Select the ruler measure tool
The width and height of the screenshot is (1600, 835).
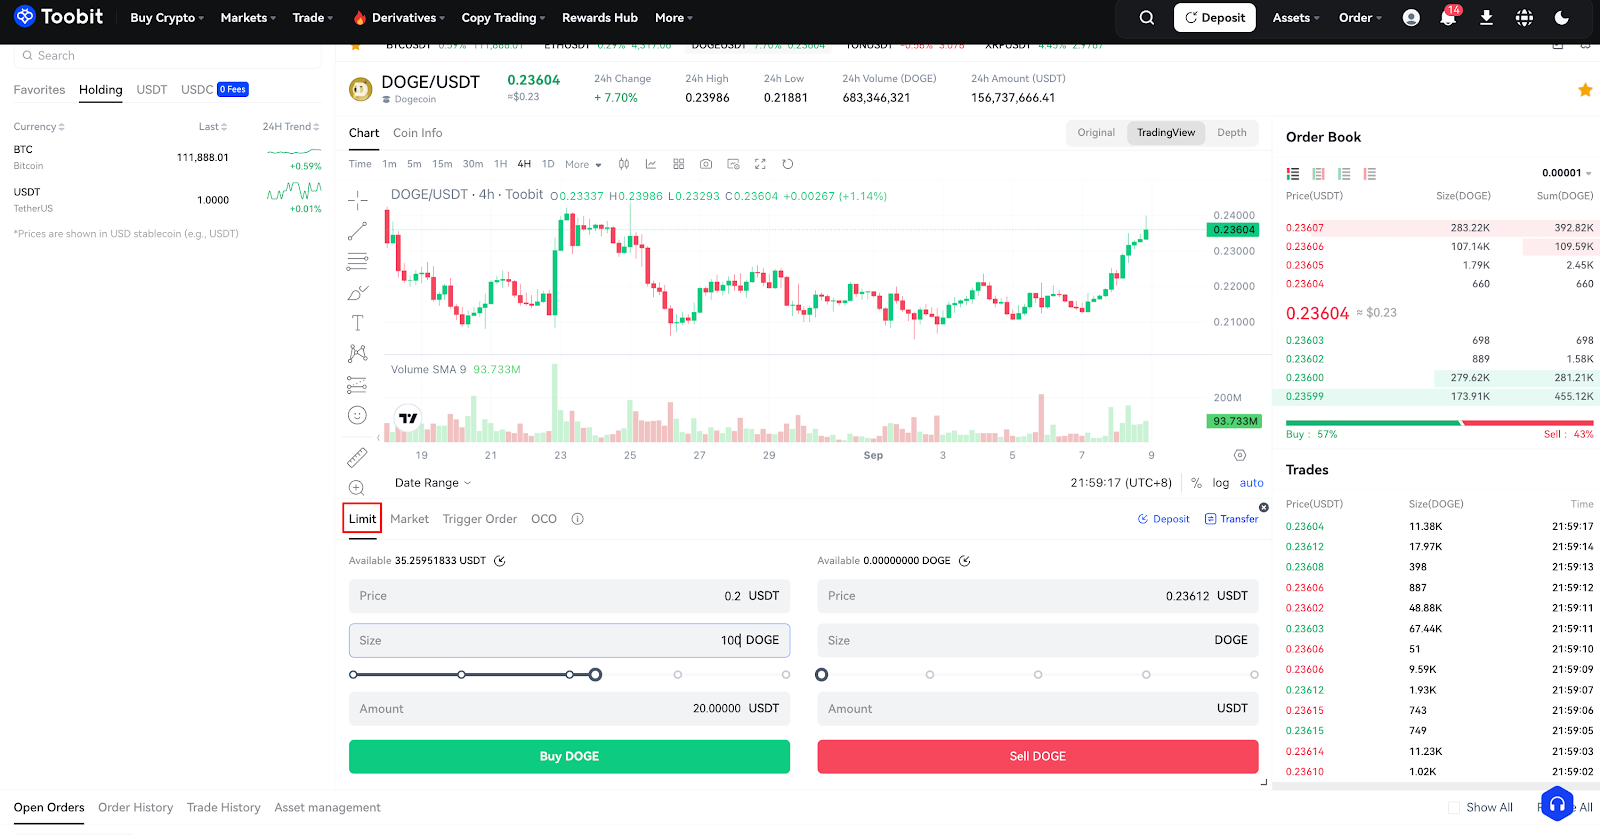357,458
